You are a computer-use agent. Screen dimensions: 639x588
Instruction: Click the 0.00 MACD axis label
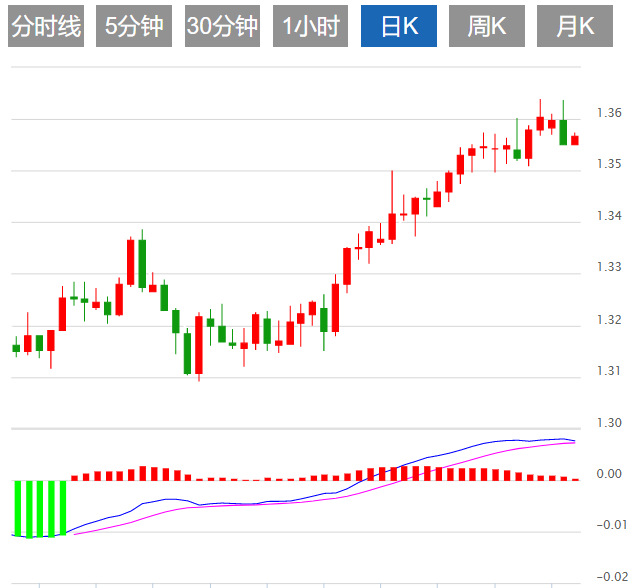(609, 474)
